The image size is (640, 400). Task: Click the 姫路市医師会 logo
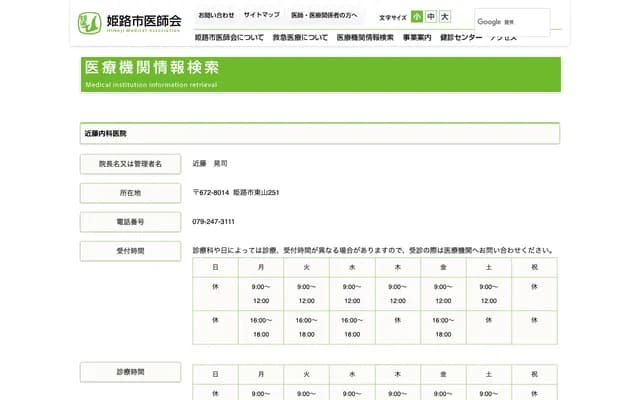pyautogui.click(x=129, y=22)
